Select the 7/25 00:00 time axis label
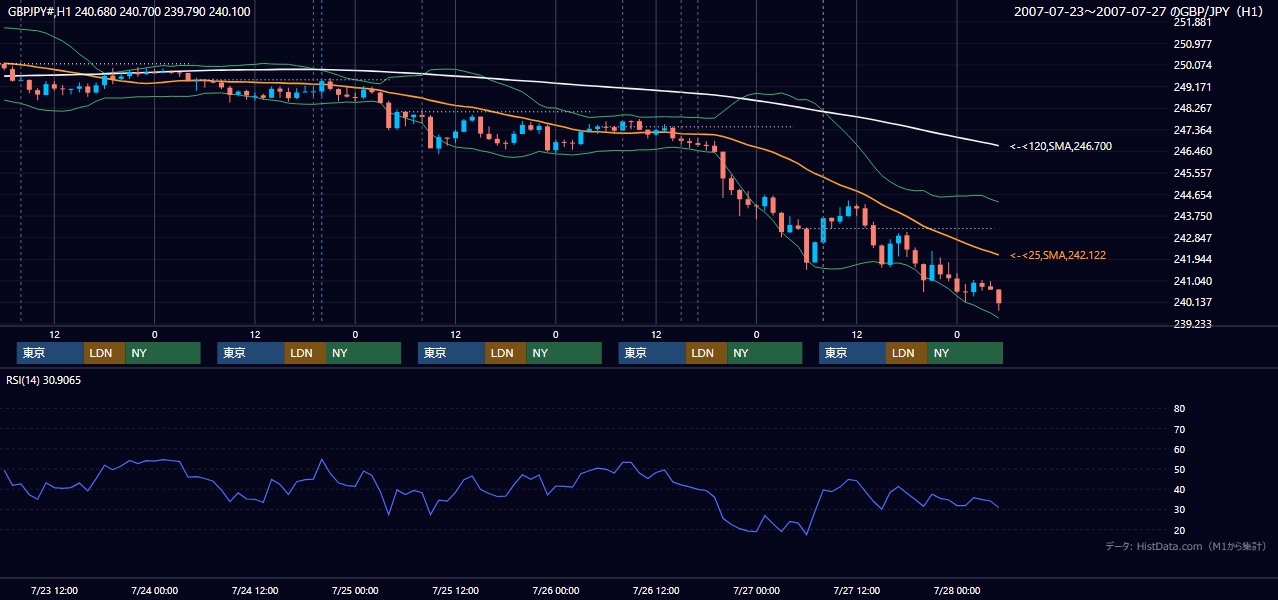This screenshot has height=600, width=1278. pos(355,590)
